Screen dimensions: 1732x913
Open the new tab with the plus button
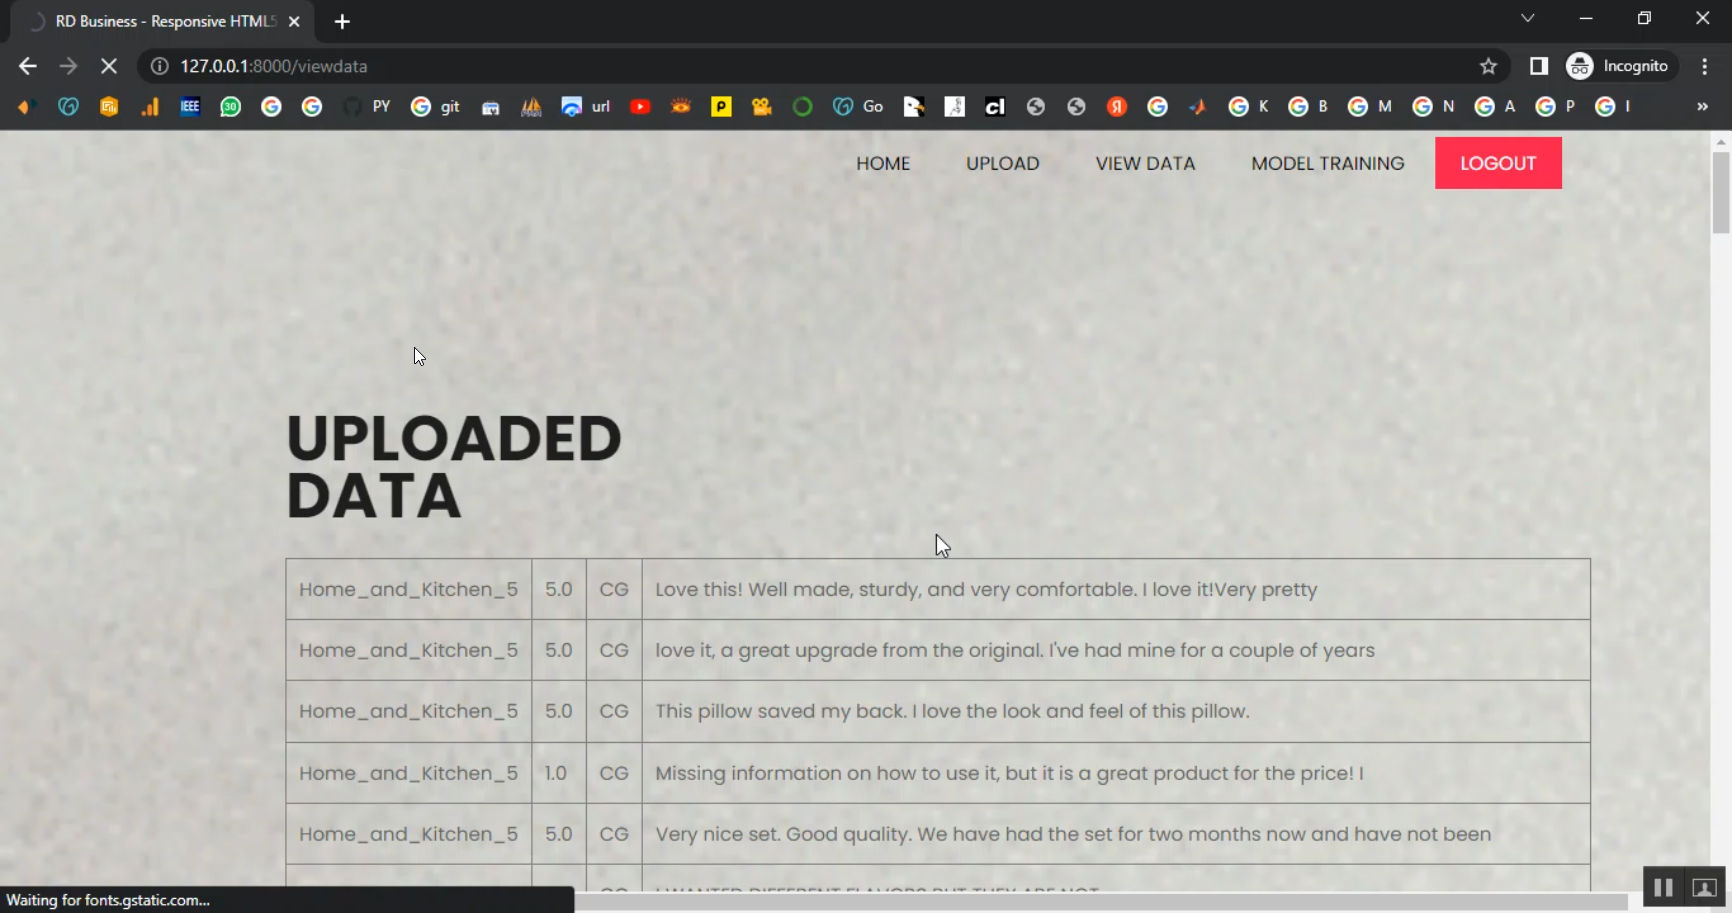tap(342, 21)
